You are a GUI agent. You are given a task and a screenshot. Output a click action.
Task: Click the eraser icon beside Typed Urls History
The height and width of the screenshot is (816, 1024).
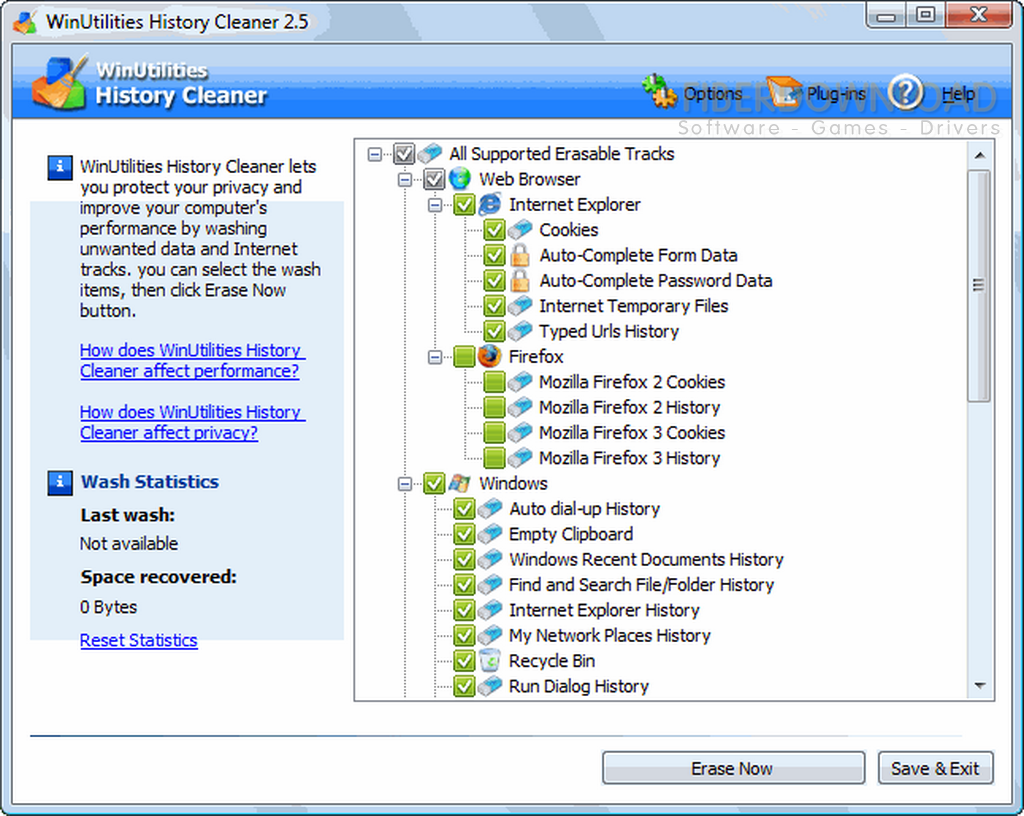pos(520,331)
